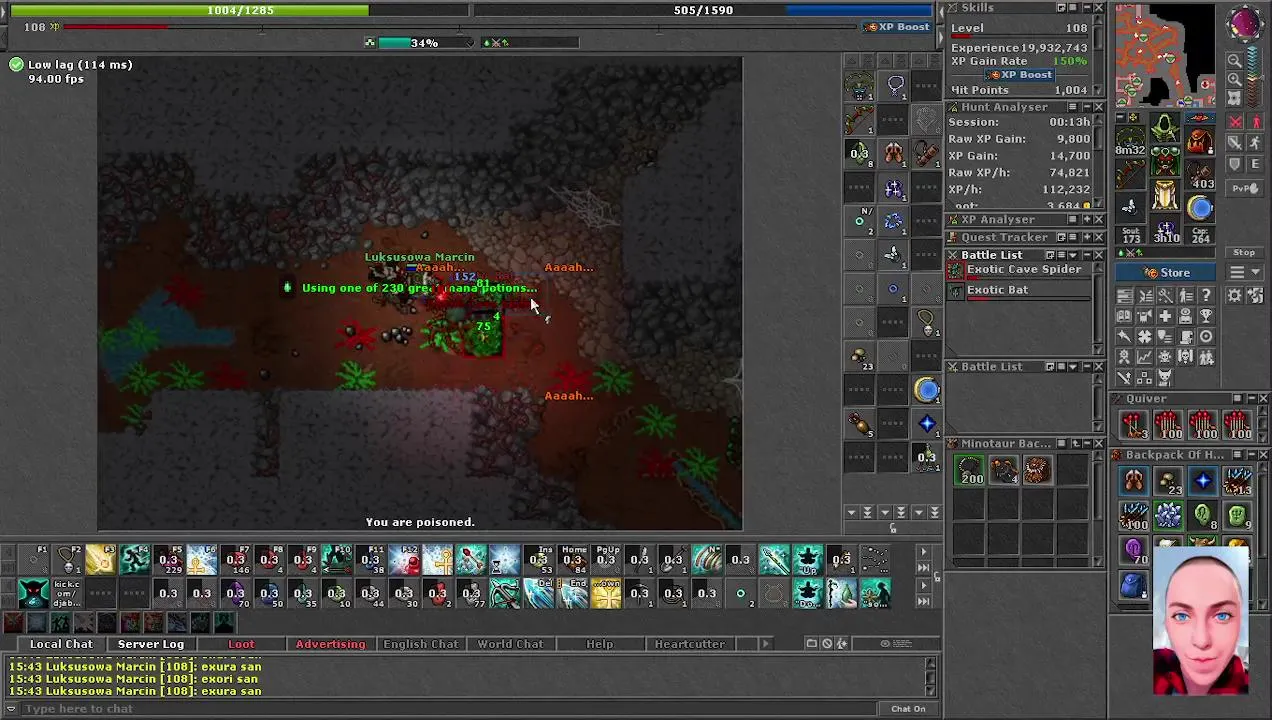Toggle chase mode running figure
1272x720 pixels.
(x=1256, y=143)
